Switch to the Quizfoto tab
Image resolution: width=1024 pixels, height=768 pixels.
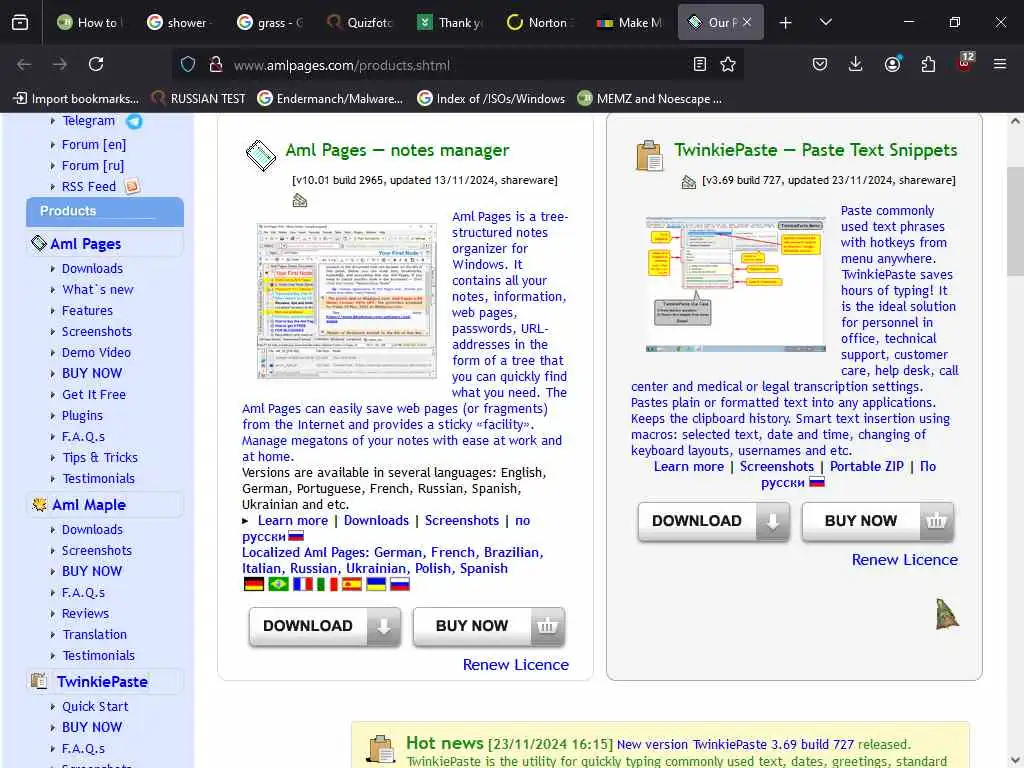(x=359, y=22)
